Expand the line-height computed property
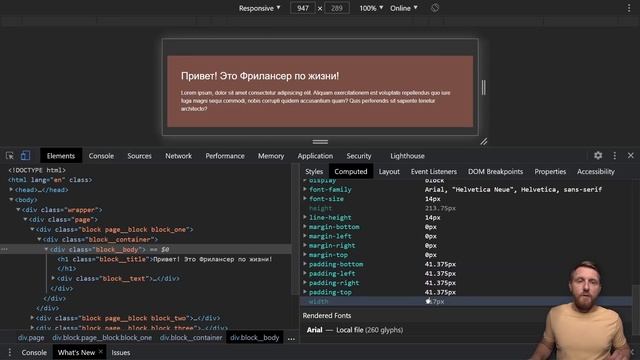This screenshot has width=640, height=360. click(305, 218)
